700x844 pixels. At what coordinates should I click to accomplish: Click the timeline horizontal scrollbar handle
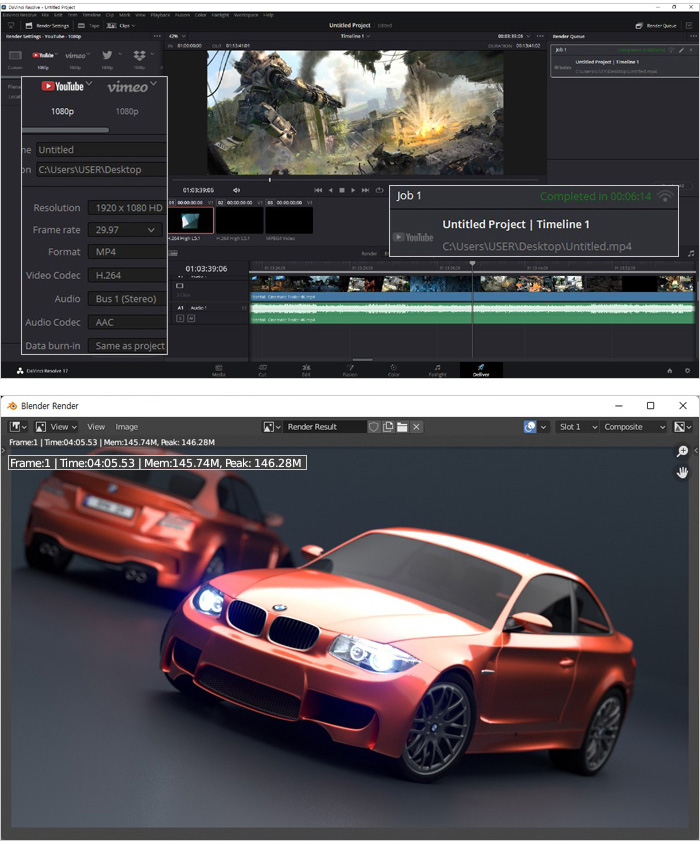362,360
